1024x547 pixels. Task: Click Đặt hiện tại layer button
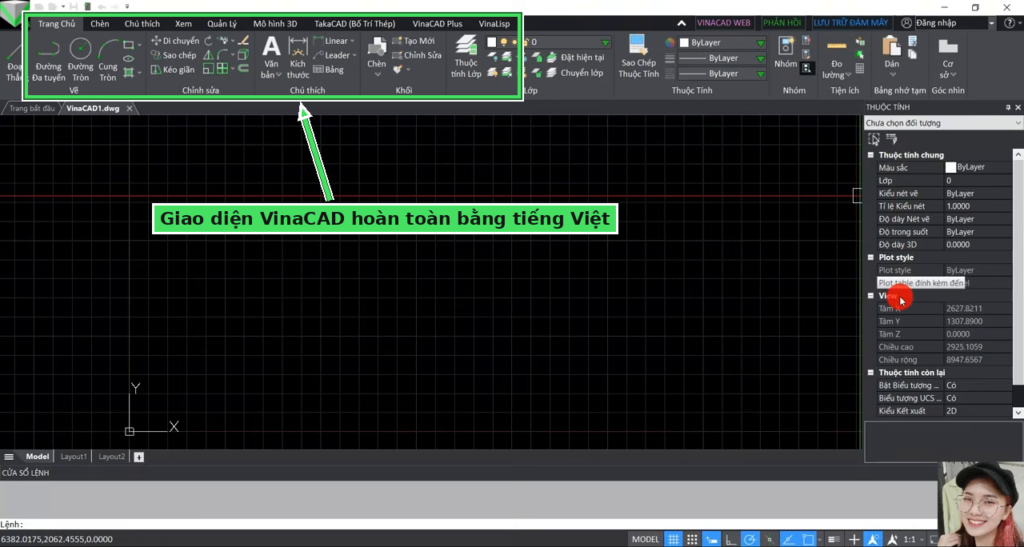575,58
